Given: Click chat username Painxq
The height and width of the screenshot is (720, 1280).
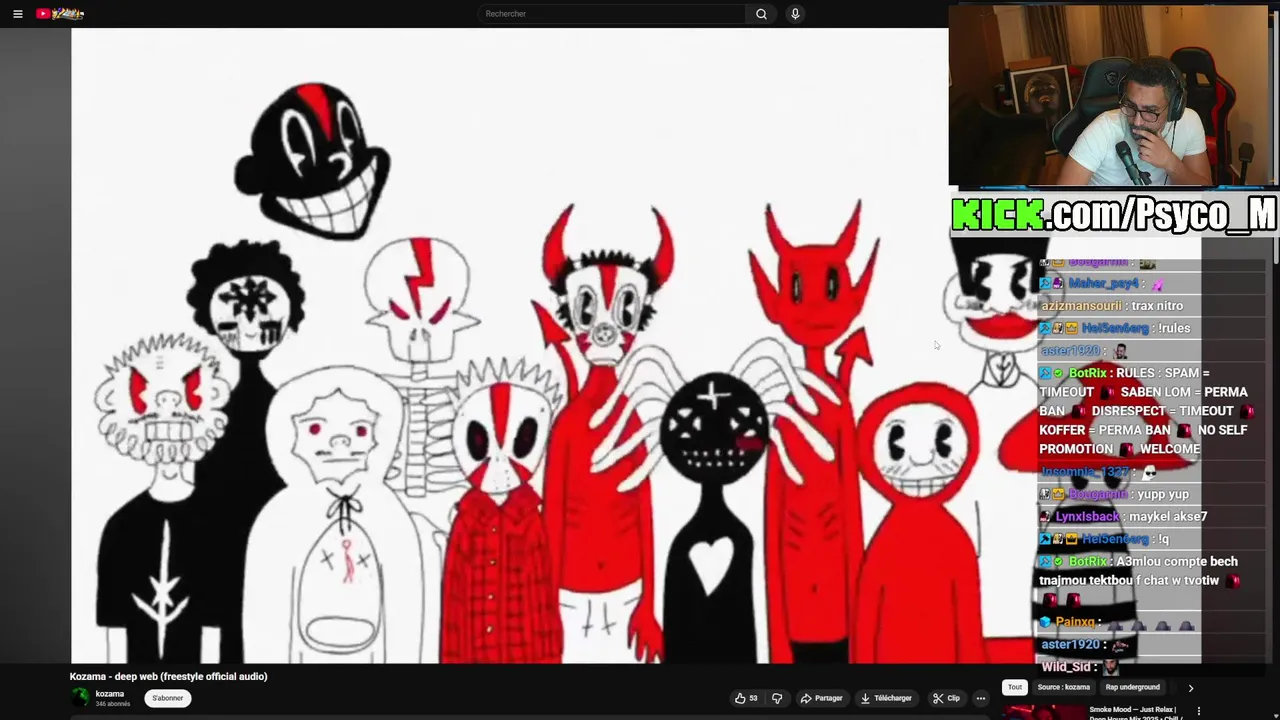Looking at the screenshot, I should click(x=1075, y=622).
